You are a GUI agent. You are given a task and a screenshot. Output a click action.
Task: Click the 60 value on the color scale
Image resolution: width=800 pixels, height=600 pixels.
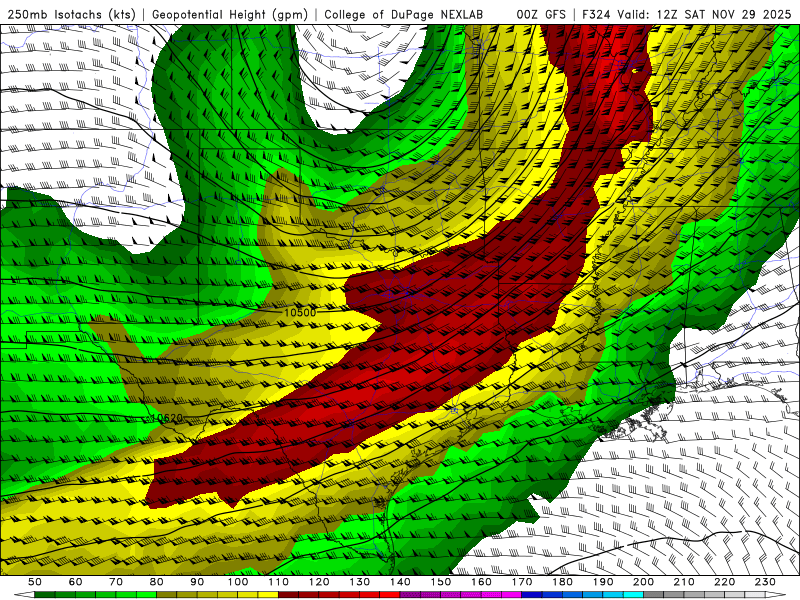point(76,582)
